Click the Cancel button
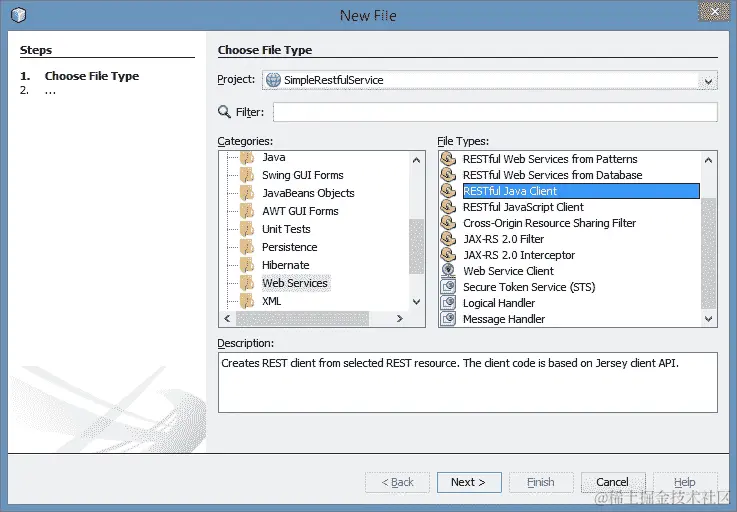This screenshot has height=512, width=737. [613, 482]
